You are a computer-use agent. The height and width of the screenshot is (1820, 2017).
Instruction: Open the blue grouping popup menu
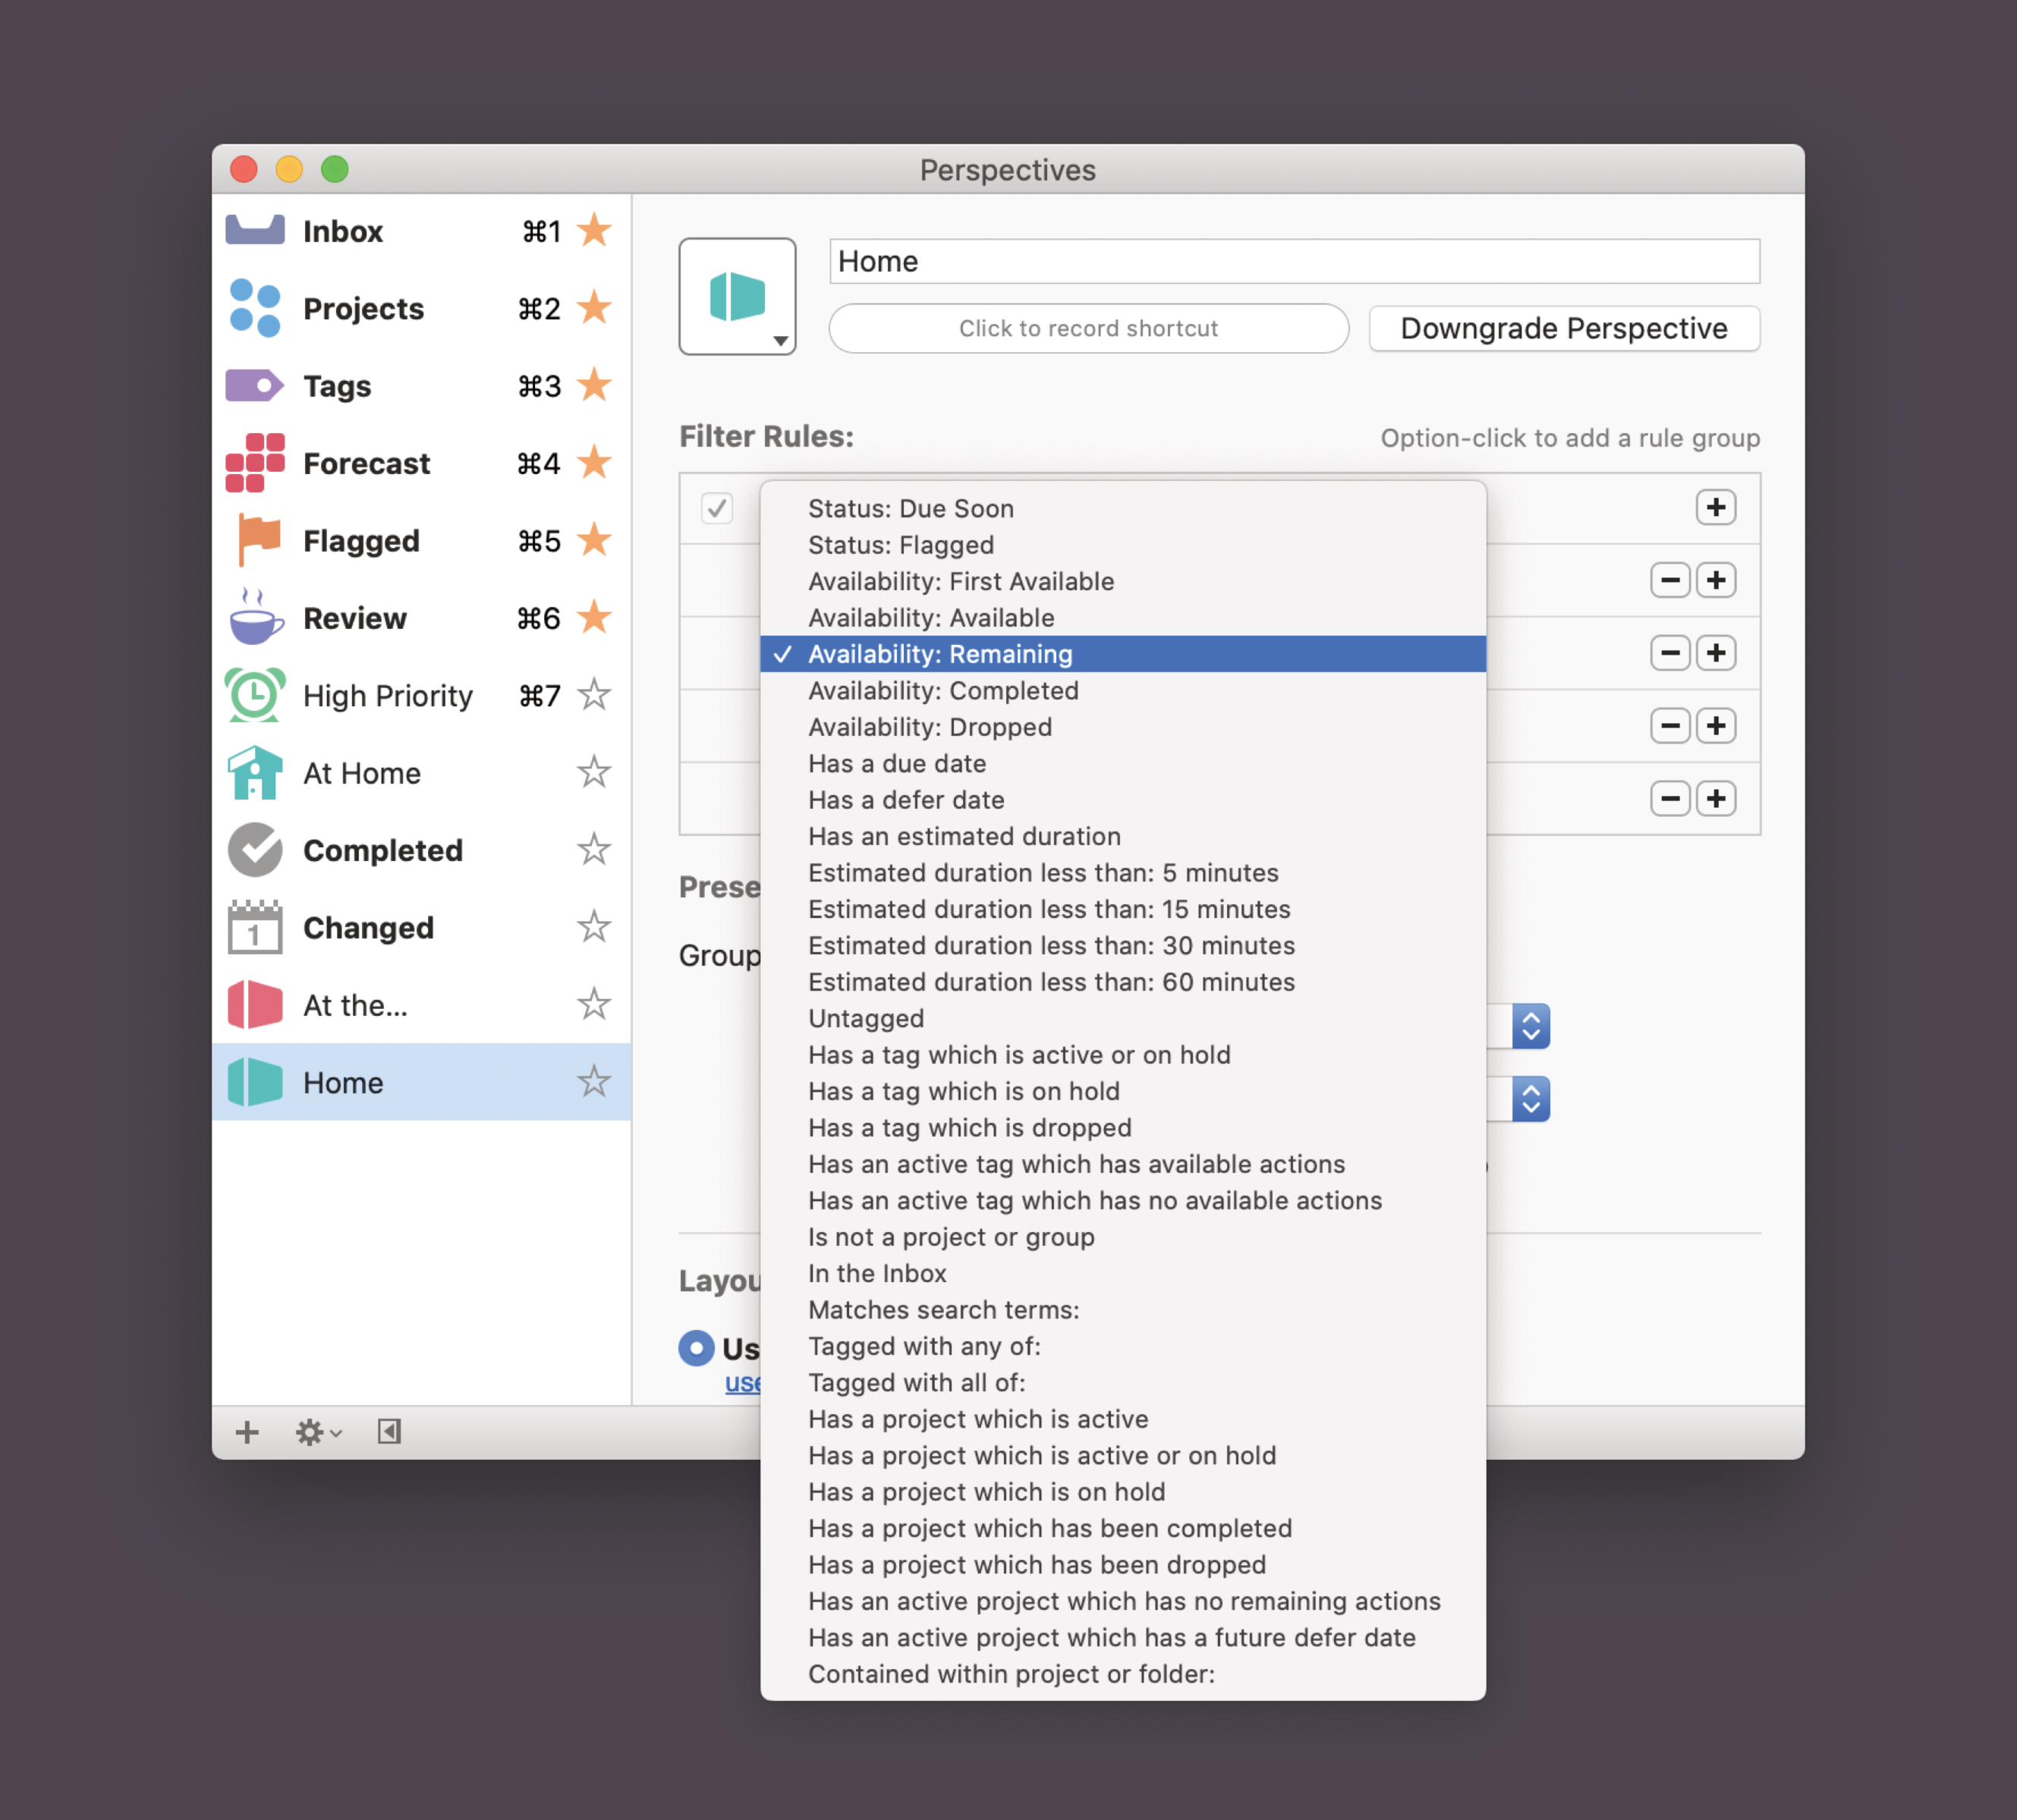click(x=1531, y=1026)
